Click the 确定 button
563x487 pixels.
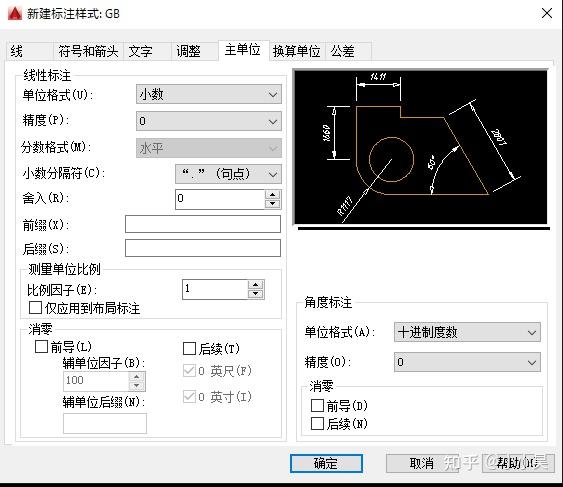[x=326, y=463]
